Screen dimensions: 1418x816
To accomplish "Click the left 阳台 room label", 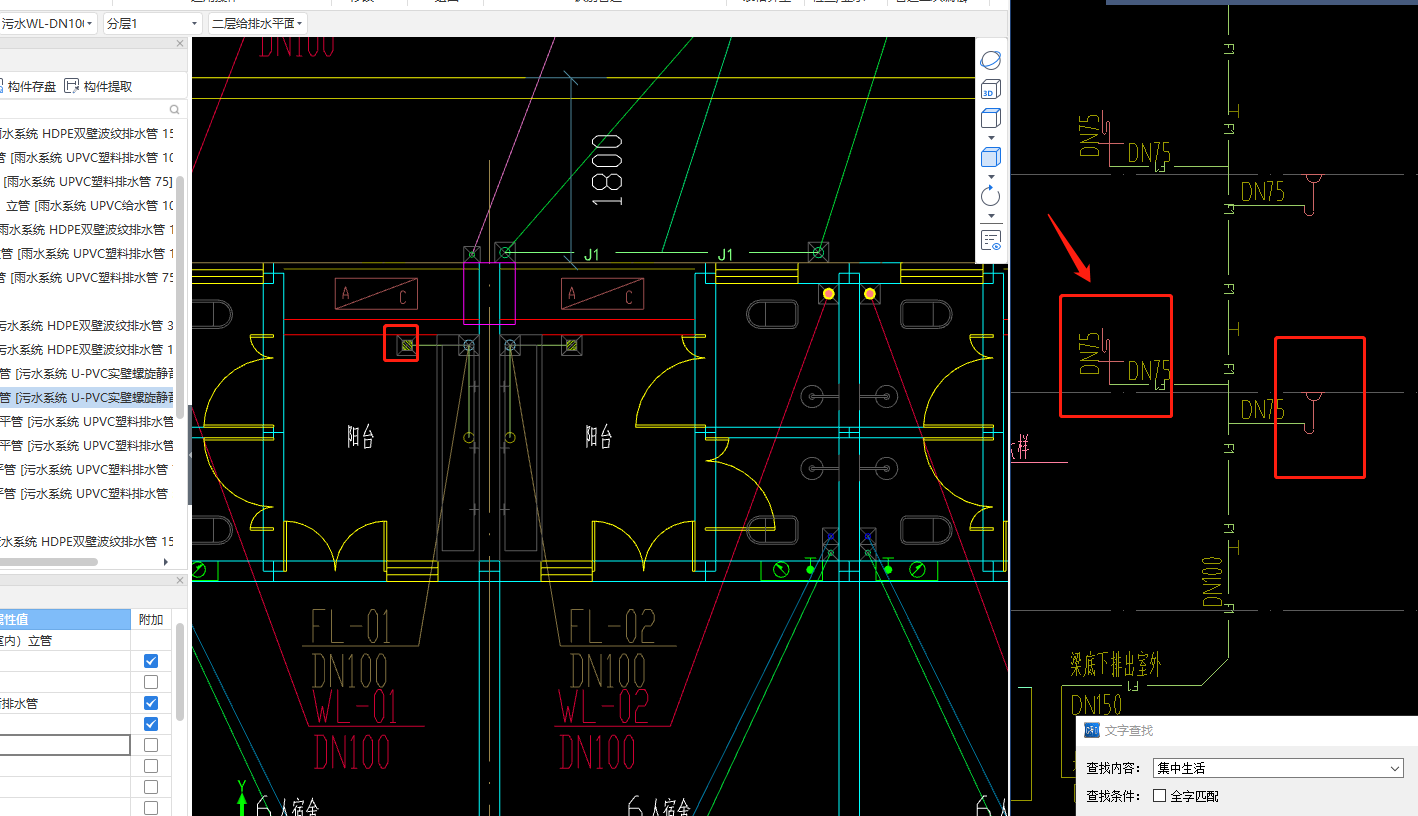I will coord(360,437).
